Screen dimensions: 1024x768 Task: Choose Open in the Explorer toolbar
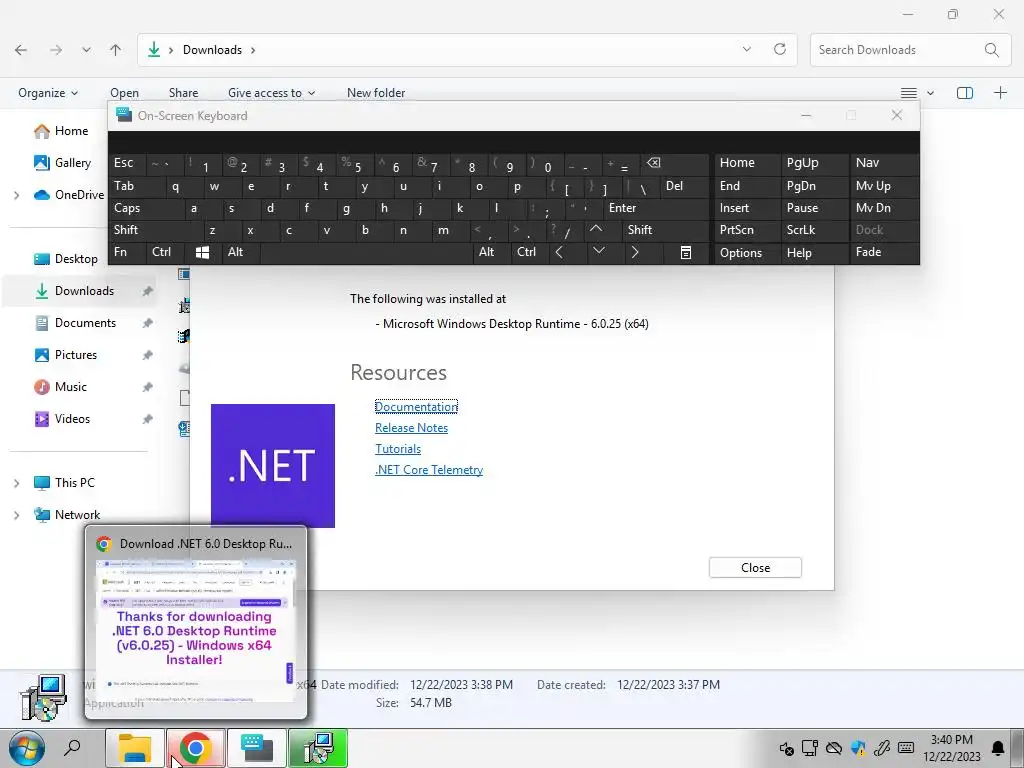[x=124, y=93]
